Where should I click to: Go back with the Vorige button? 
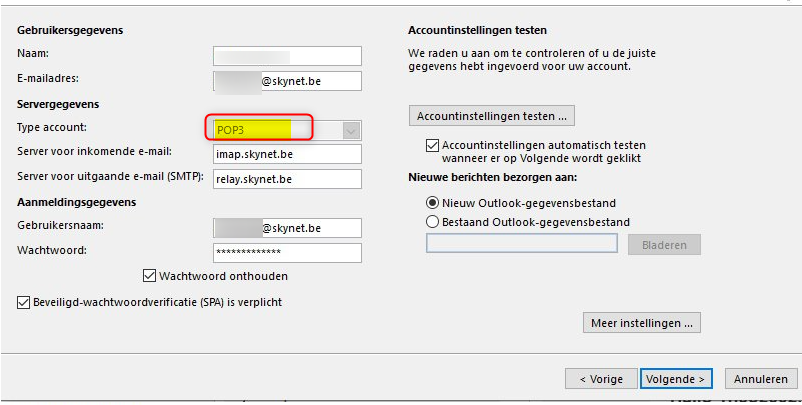click(600, 379)
